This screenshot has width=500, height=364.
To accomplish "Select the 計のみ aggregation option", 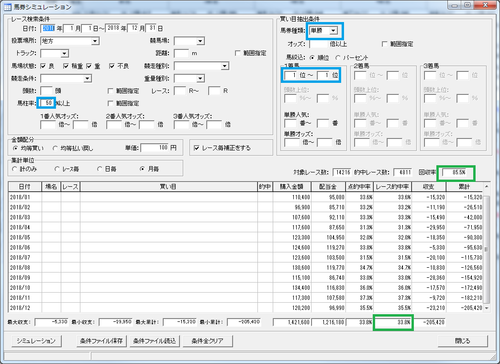I will (14, 169).
